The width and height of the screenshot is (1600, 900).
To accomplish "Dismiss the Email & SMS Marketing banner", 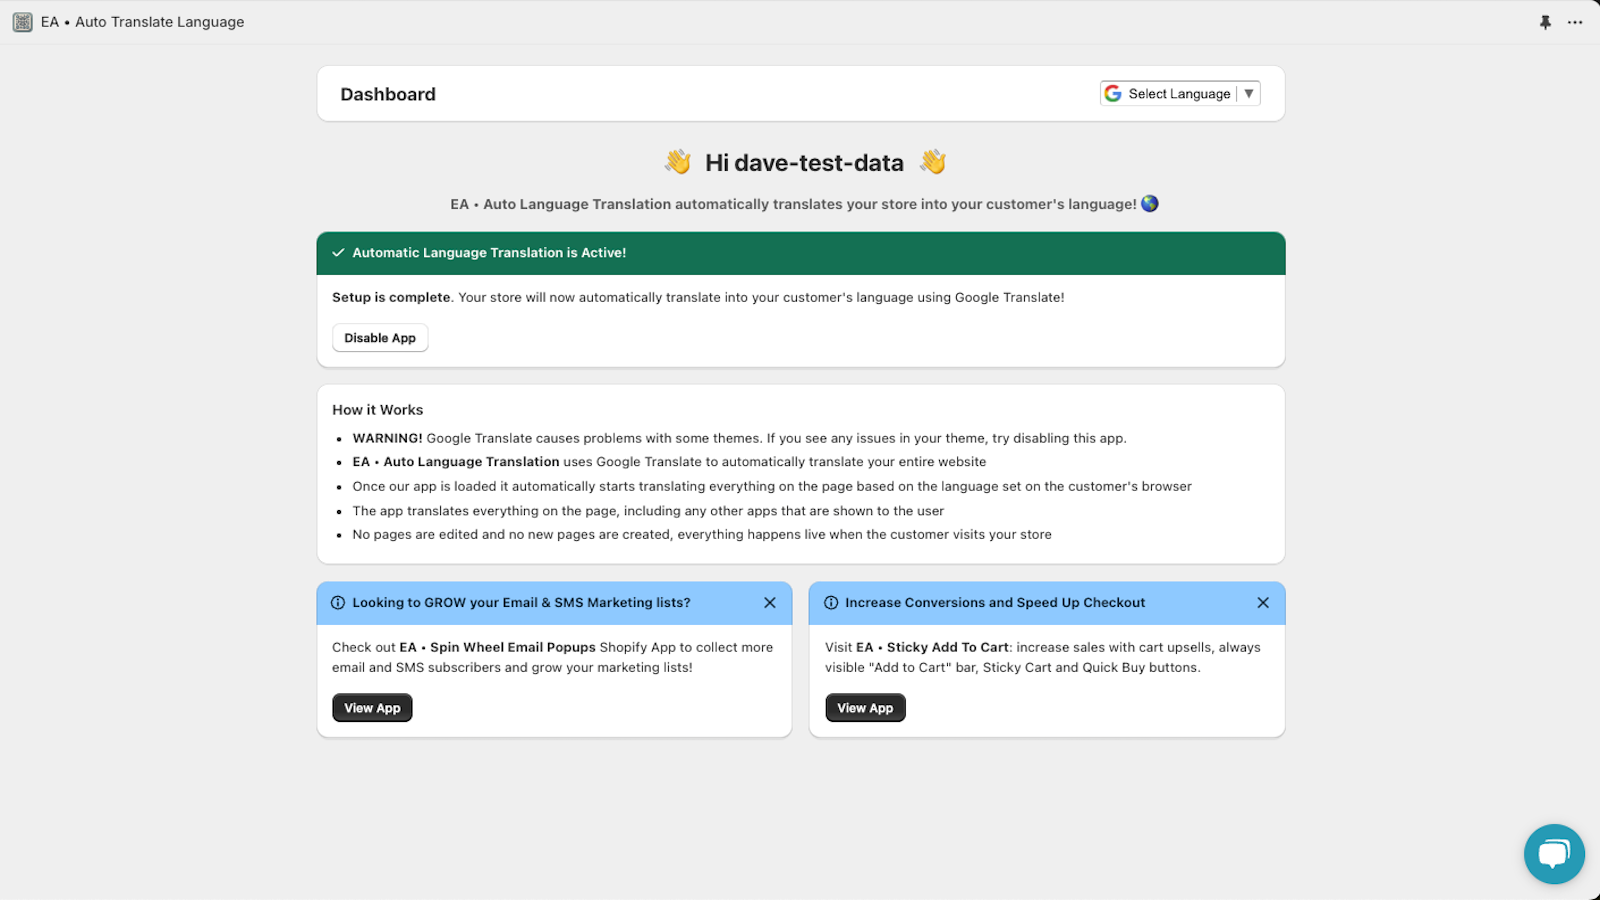I will pos(770,603).
